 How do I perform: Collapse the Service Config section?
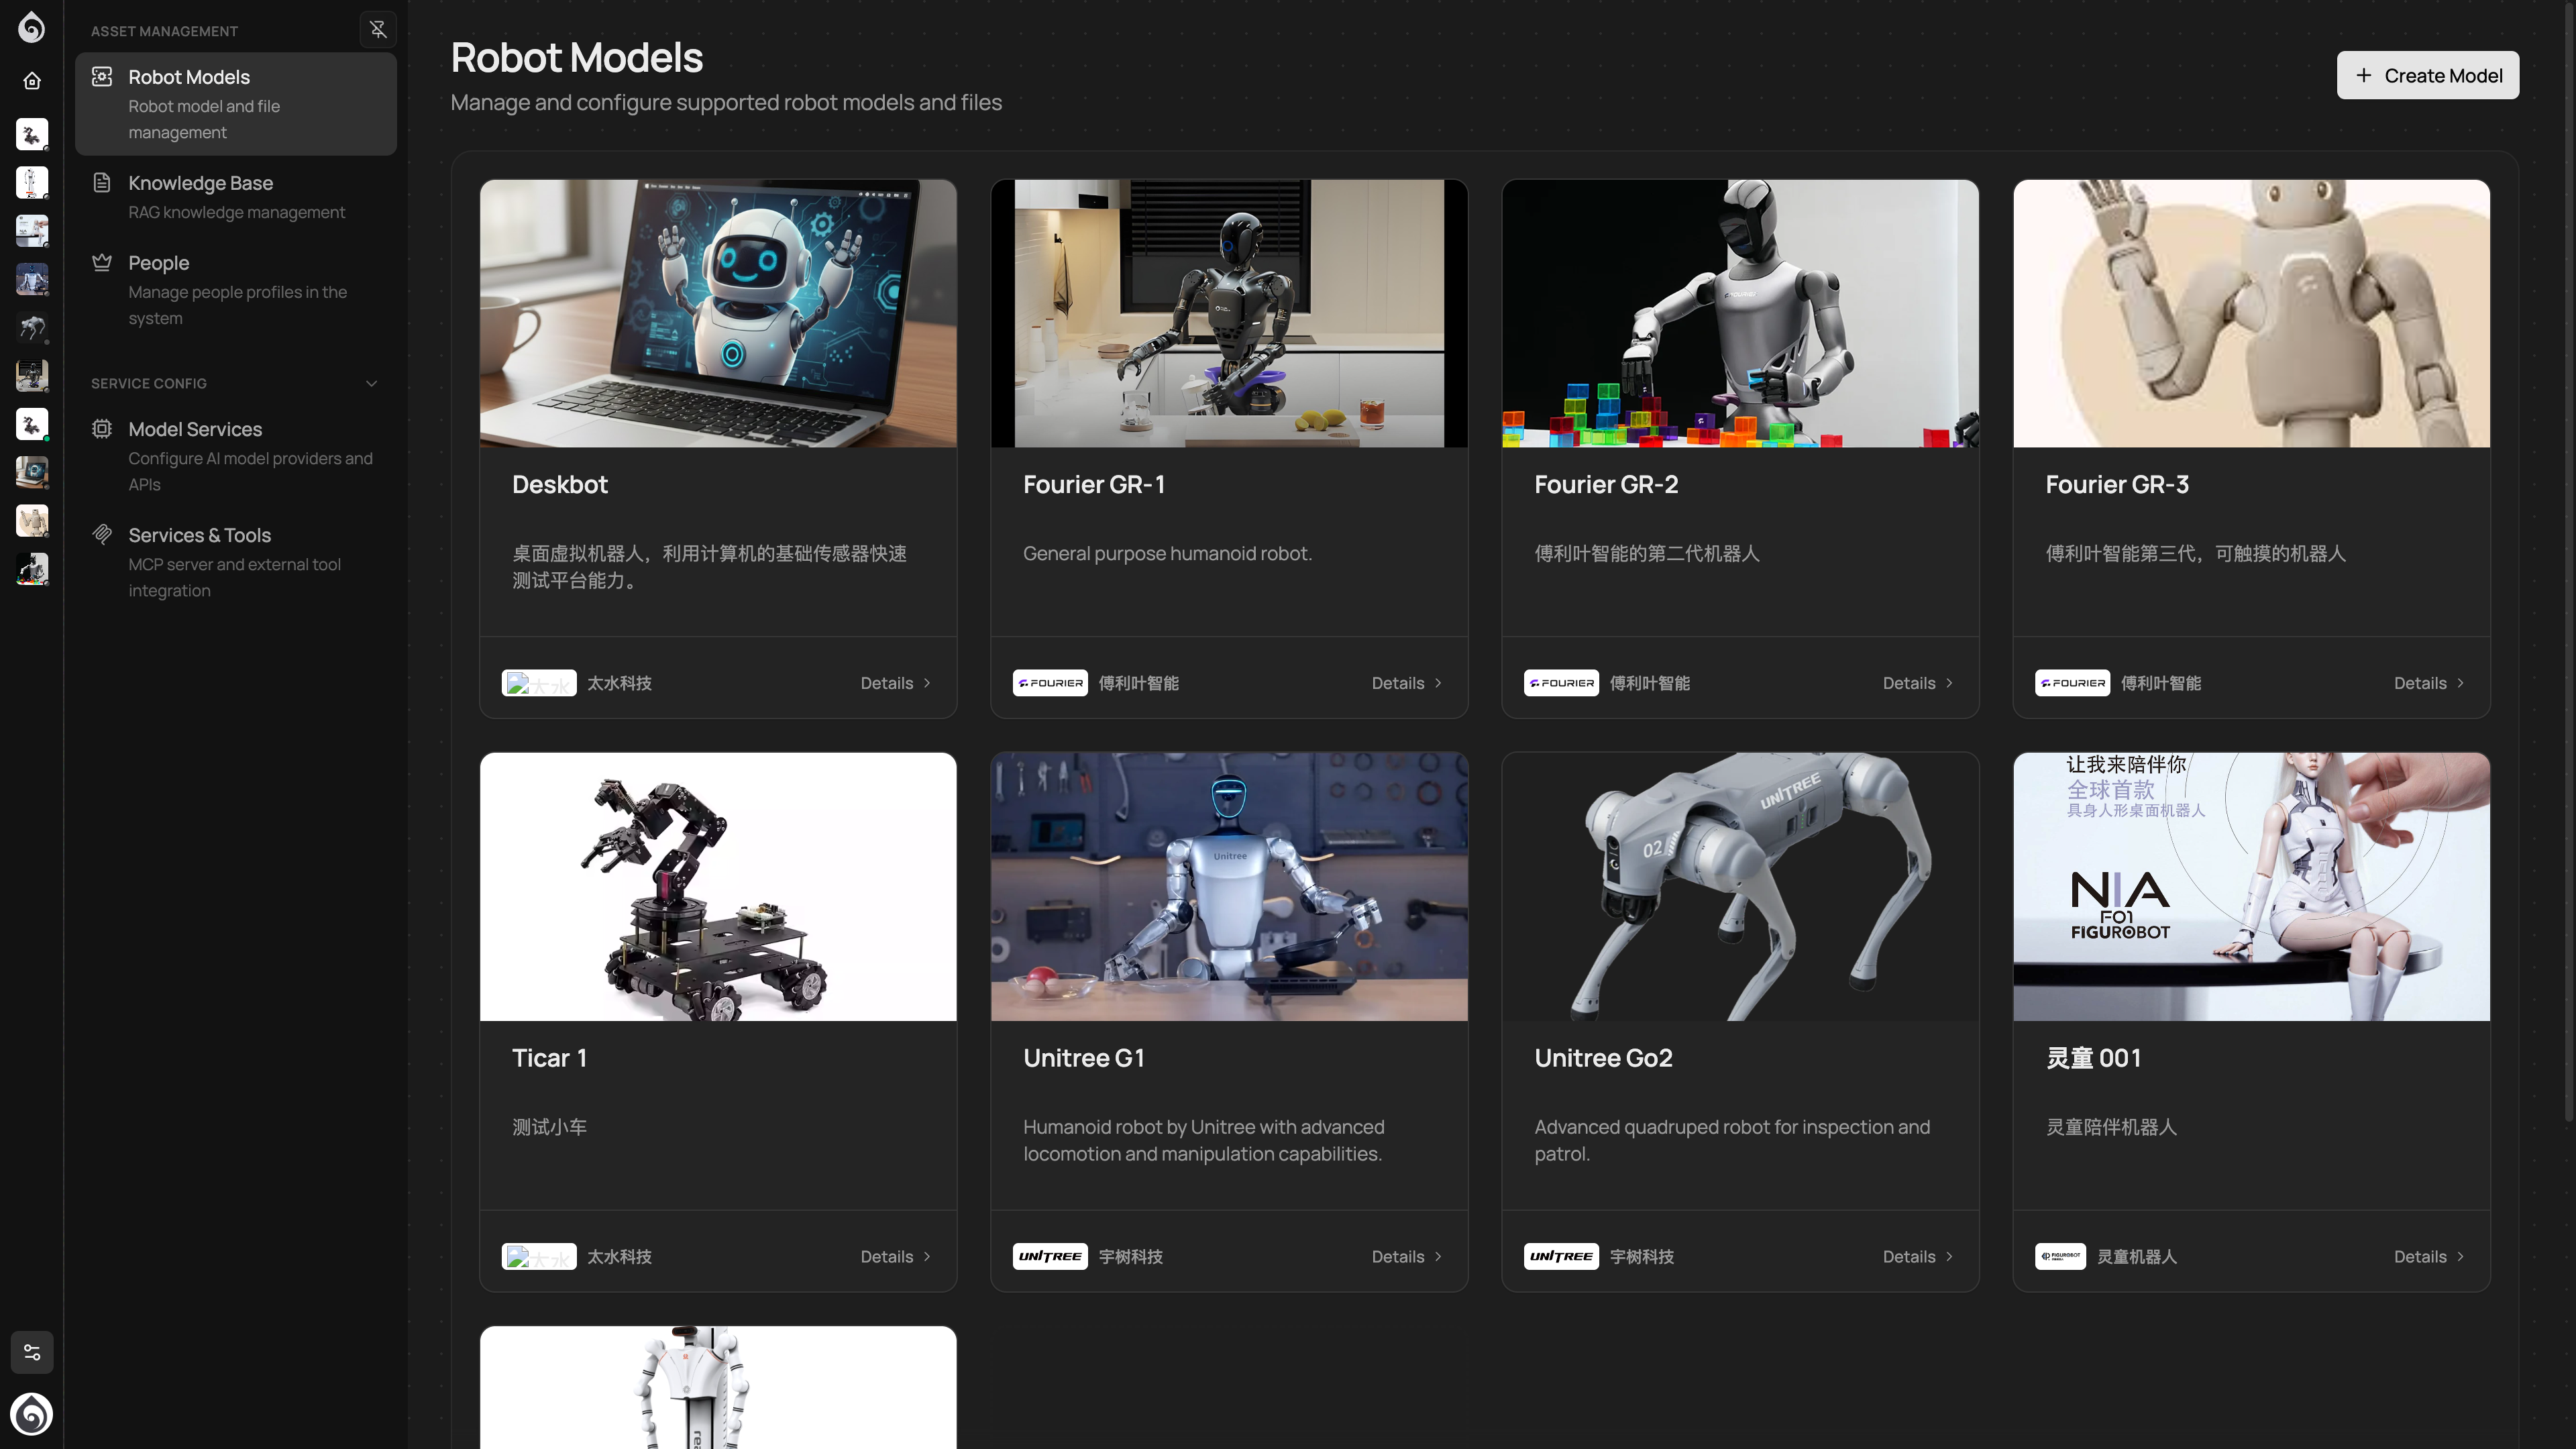click(371, 384)
